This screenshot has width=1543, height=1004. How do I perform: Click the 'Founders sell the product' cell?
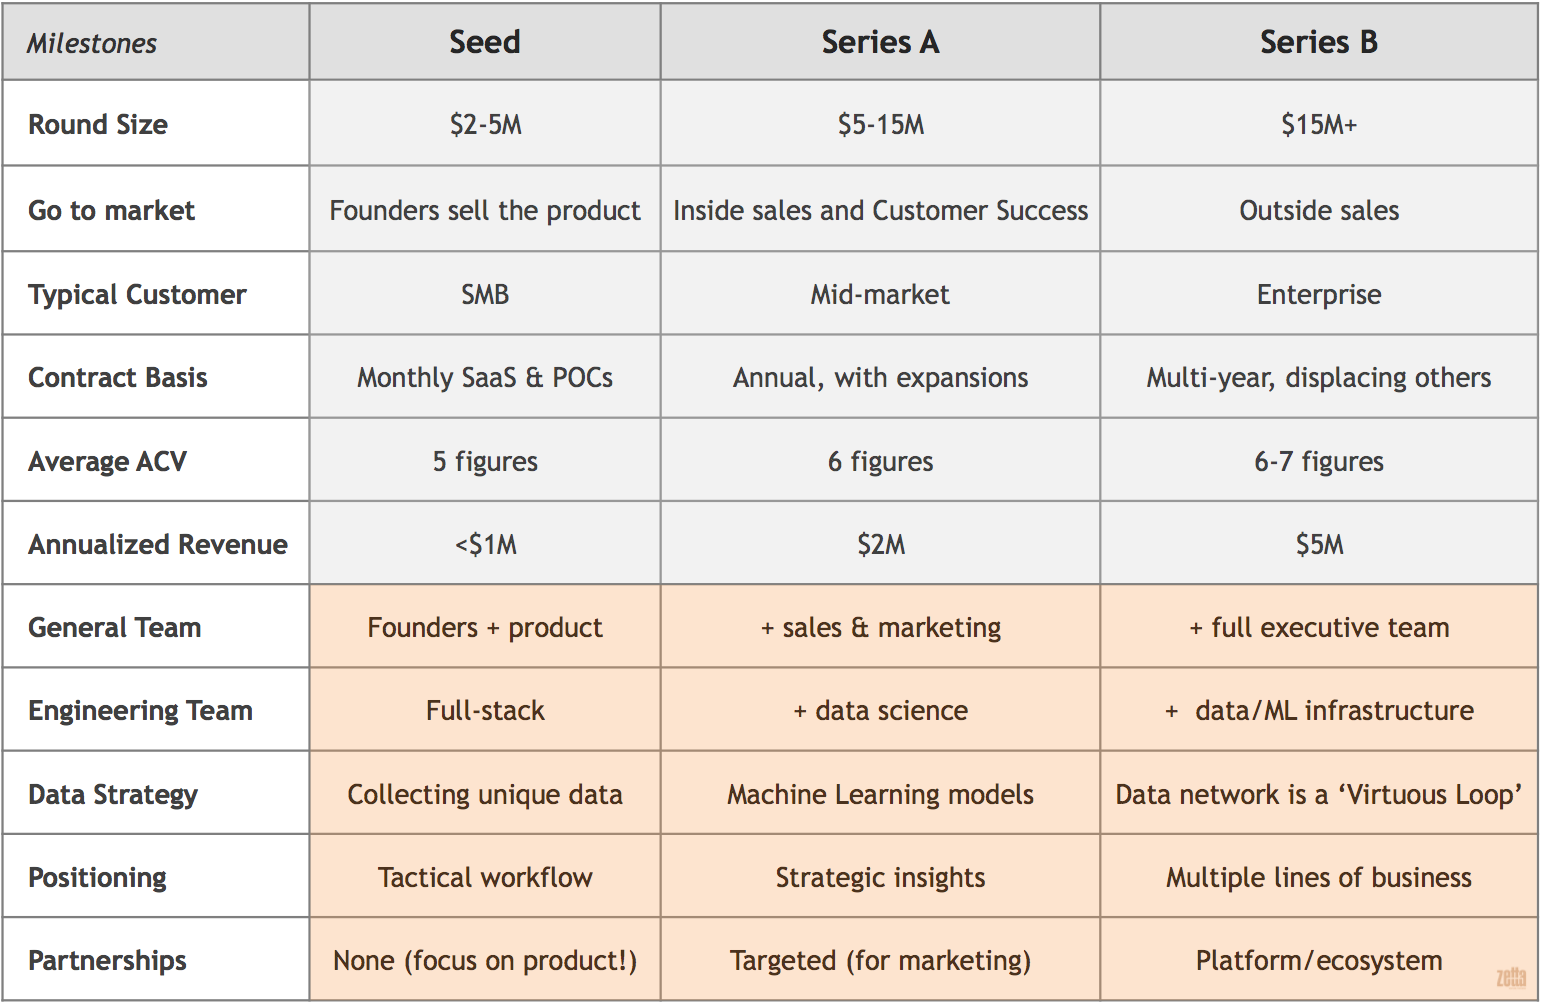pos(485,210)
